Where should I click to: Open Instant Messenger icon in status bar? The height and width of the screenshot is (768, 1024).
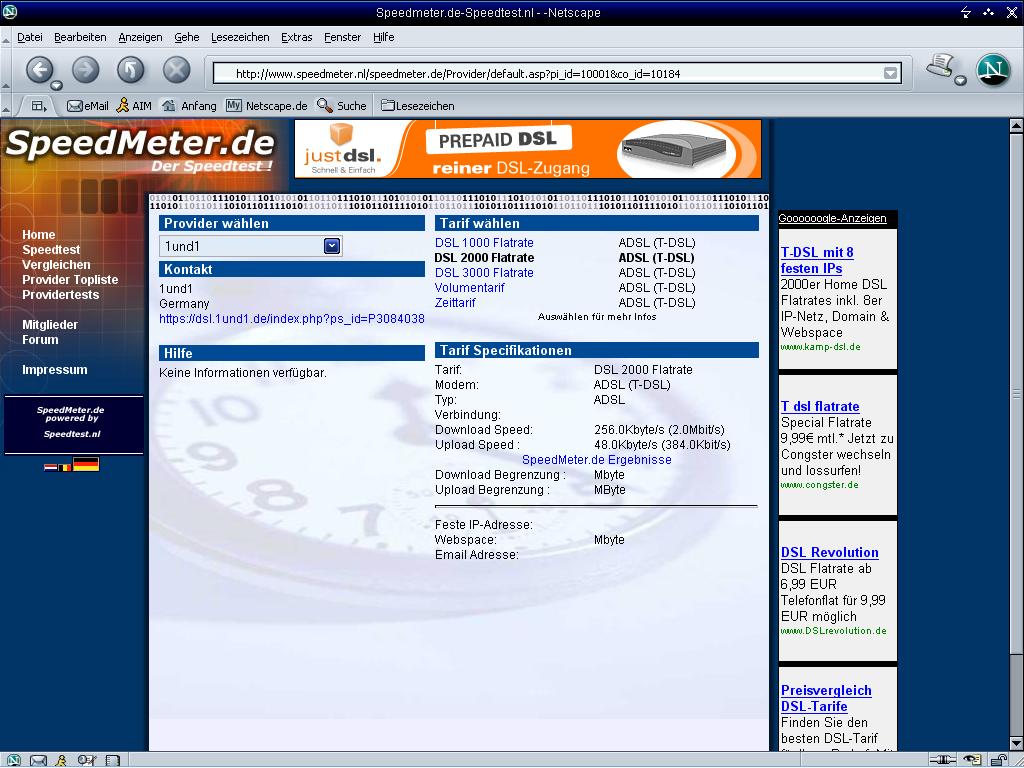tap(61, 760)
